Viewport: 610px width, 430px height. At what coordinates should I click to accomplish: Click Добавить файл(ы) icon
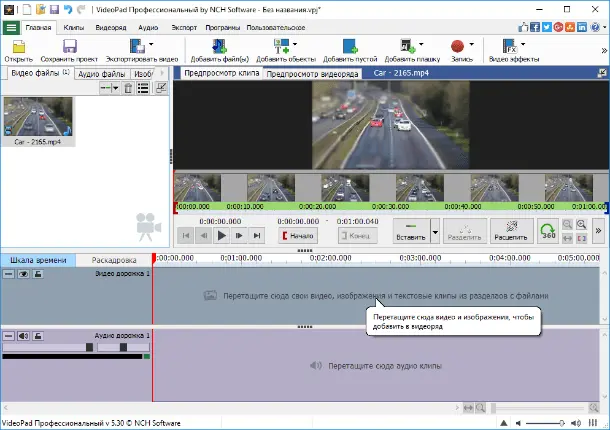[219, 46]
